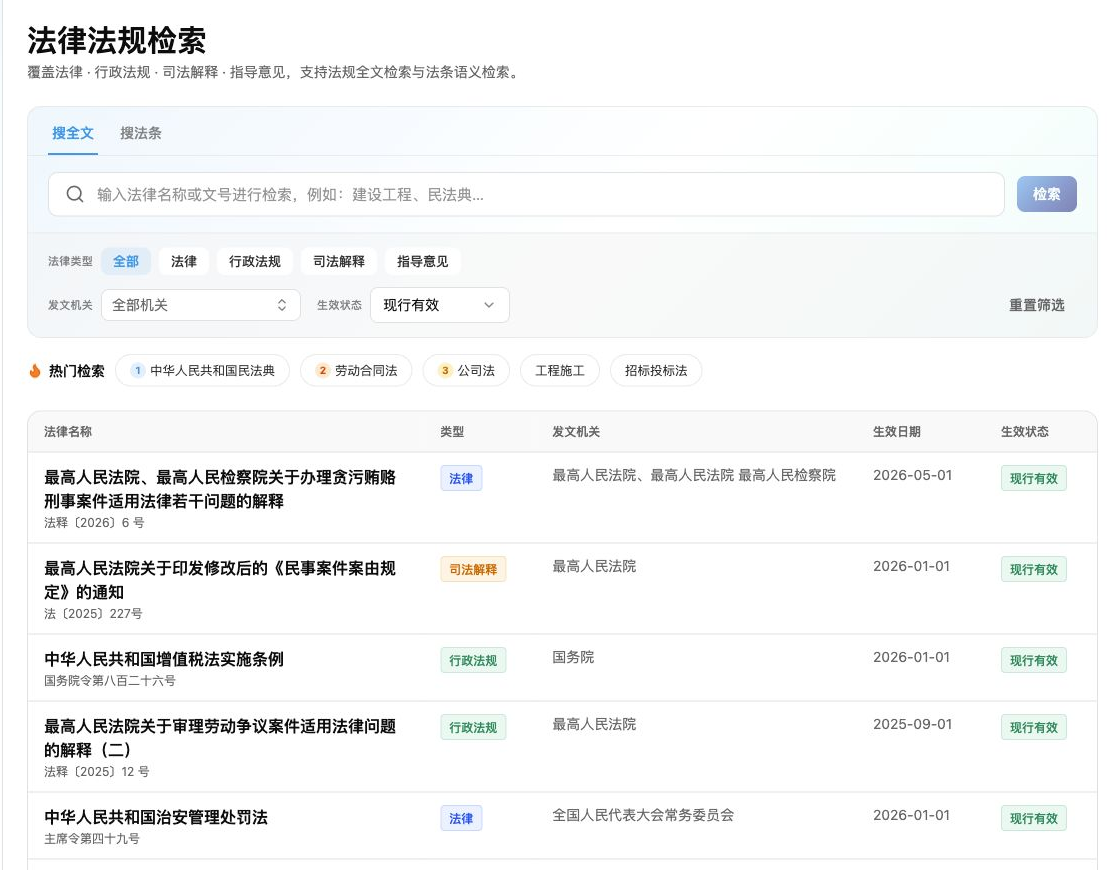The height and width of the screenshot is (870, 1115).
Task: Click the 法律名称 column header
Action: click(x=68, y=432)
